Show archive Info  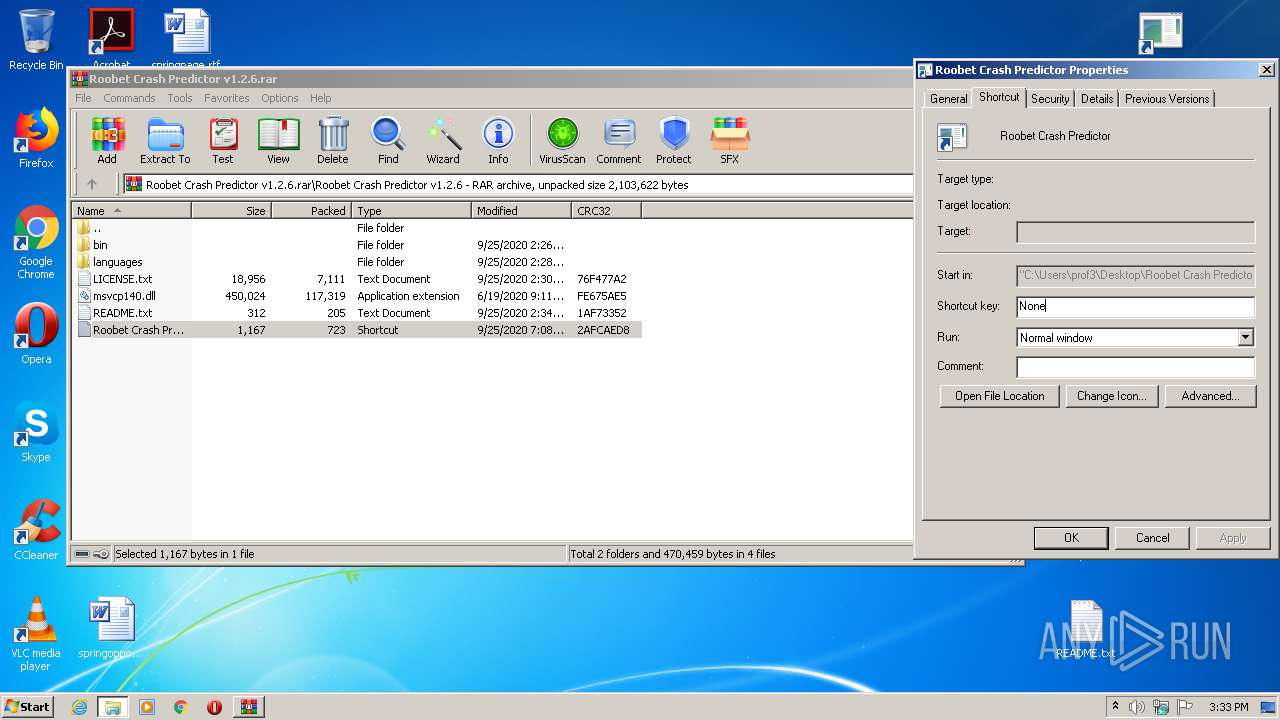[x=498, y=141]
